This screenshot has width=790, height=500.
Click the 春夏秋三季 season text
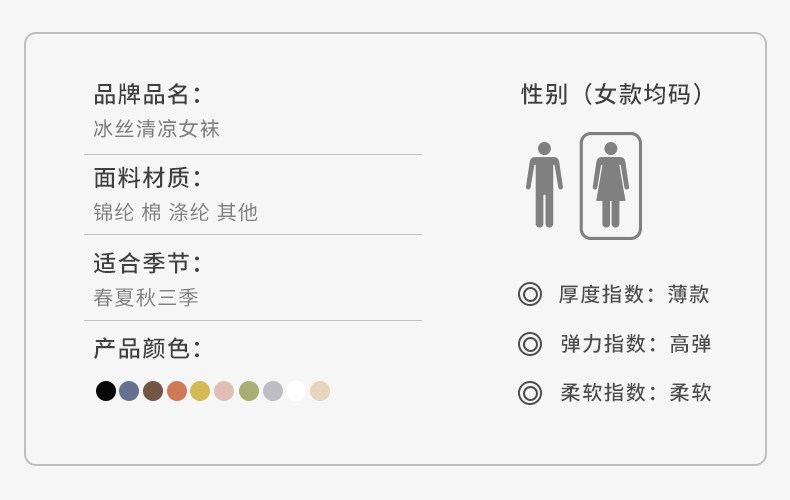coord(146,297)
